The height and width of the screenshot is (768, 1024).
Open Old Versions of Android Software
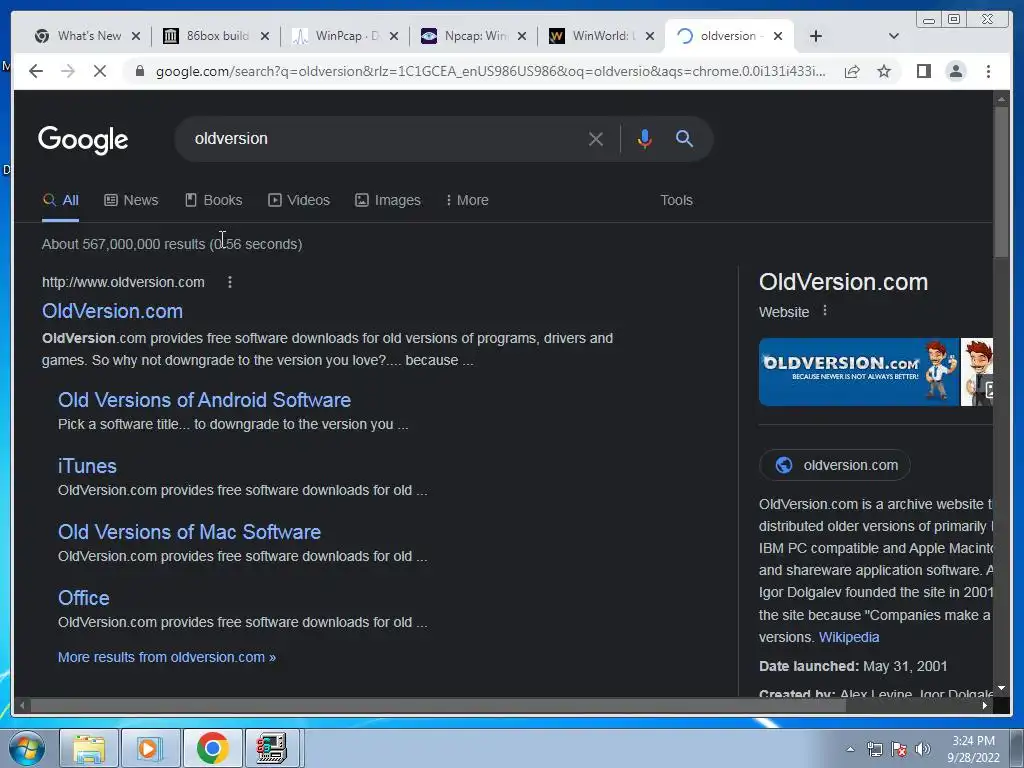(x=204, y=400)
